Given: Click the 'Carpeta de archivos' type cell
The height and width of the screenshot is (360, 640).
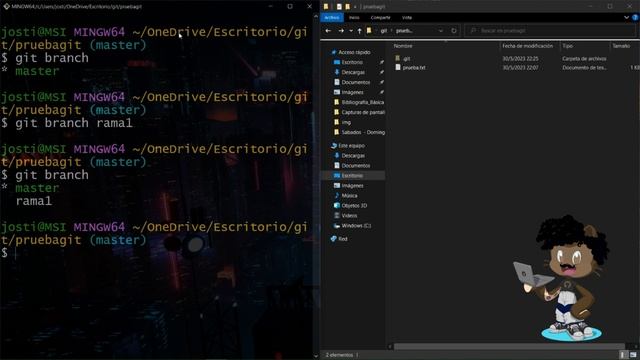Looking at the screenshot, I should click(x=584, y=59).
